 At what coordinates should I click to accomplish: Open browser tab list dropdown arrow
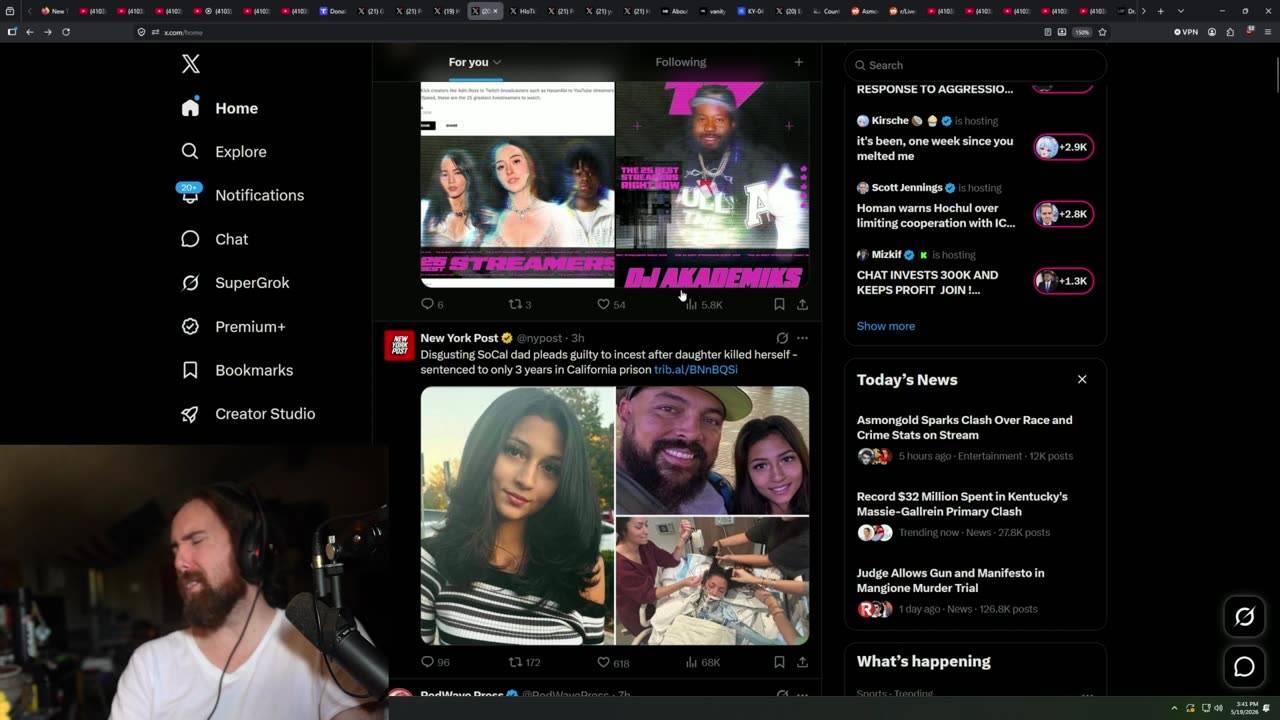coord(1180,11)
